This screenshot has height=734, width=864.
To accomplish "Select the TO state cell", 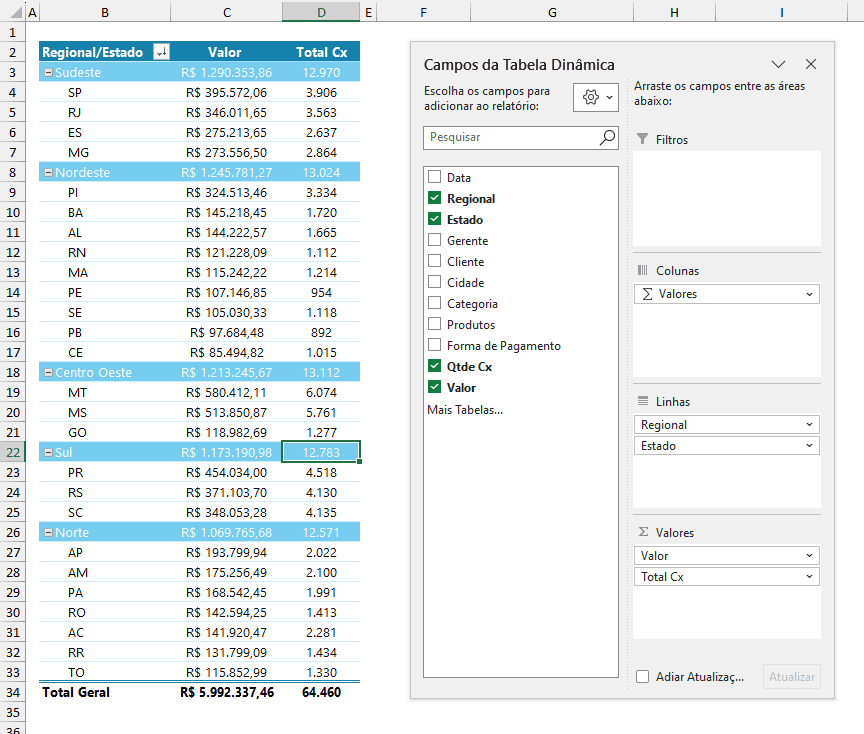I will pyautogui.click(x=105, y=672).
